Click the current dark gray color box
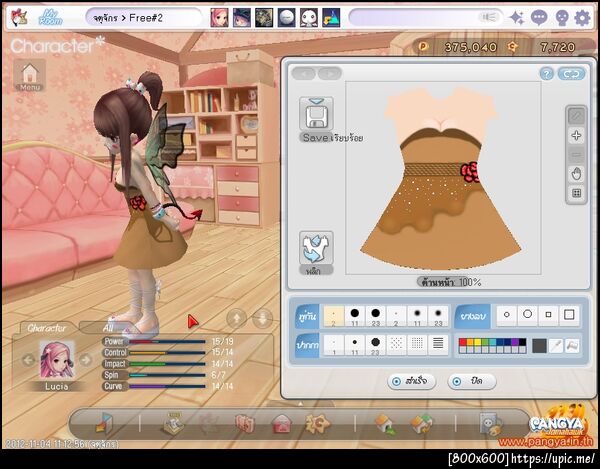This screenshot has width=600, height=469. click(539, 346)
